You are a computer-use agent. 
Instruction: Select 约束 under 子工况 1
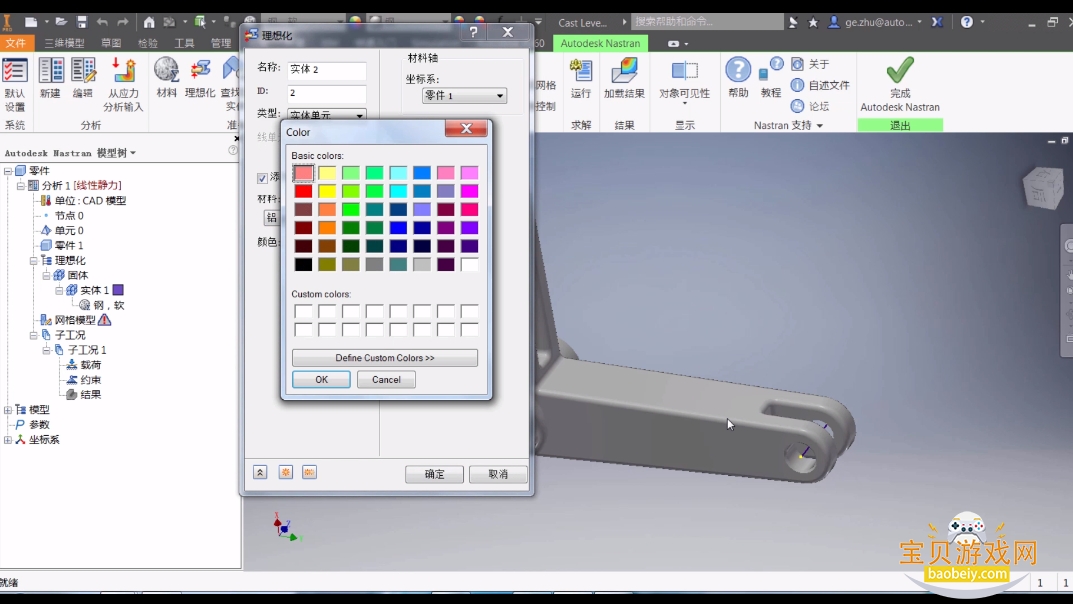point(90,380)
